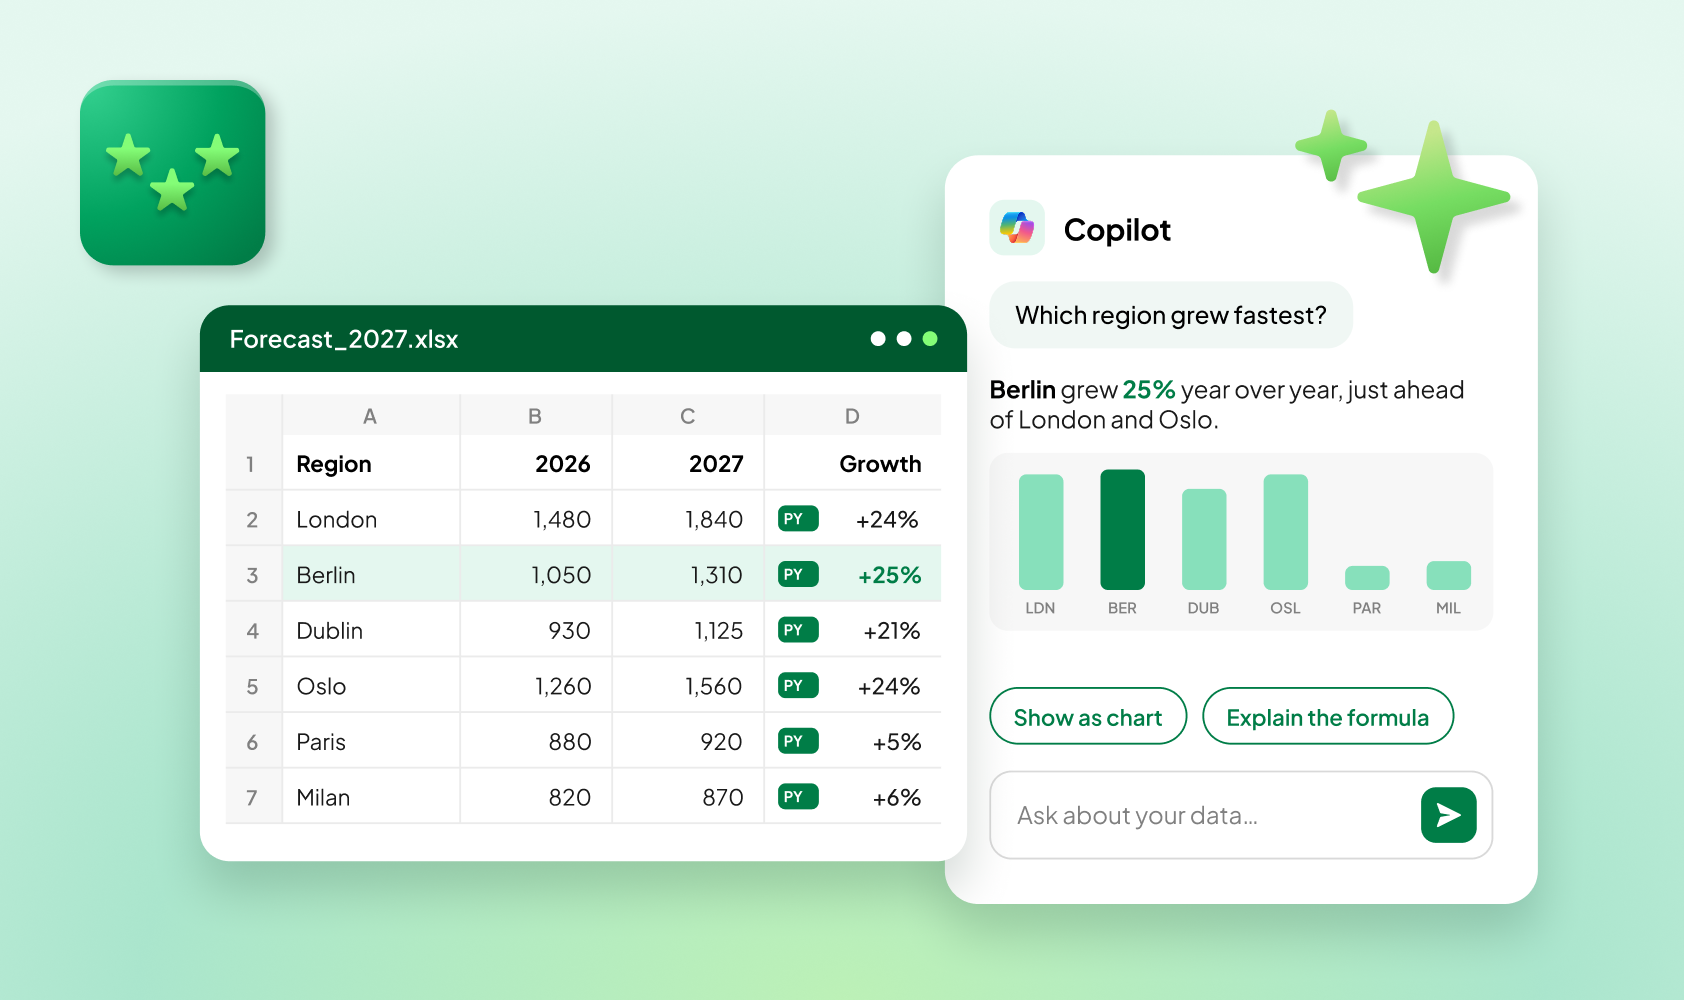Send the message with the arrow icon
1684x1000 pixels.
pos(1448,815)
